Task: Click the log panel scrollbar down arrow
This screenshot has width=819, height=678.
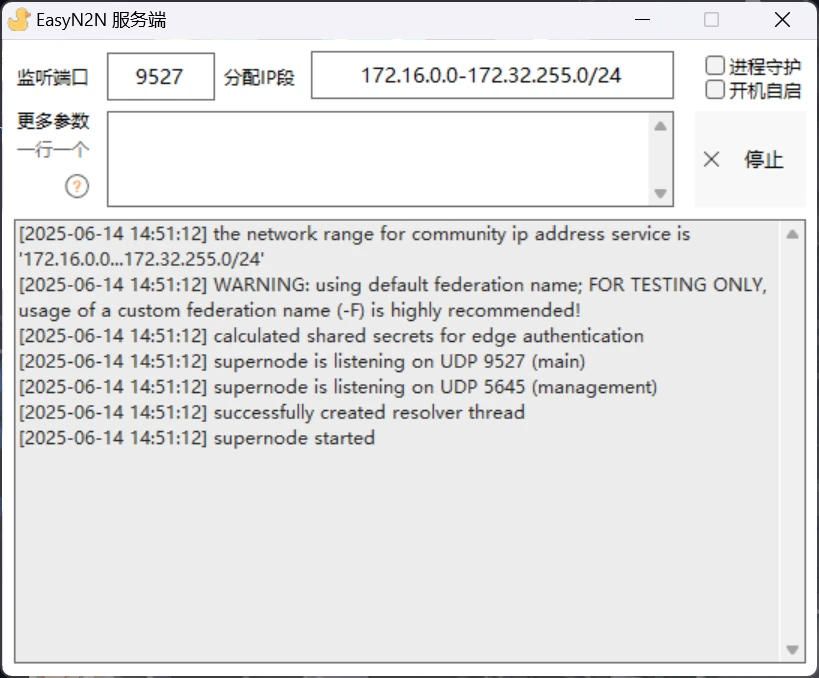Action: coord(792,650)
